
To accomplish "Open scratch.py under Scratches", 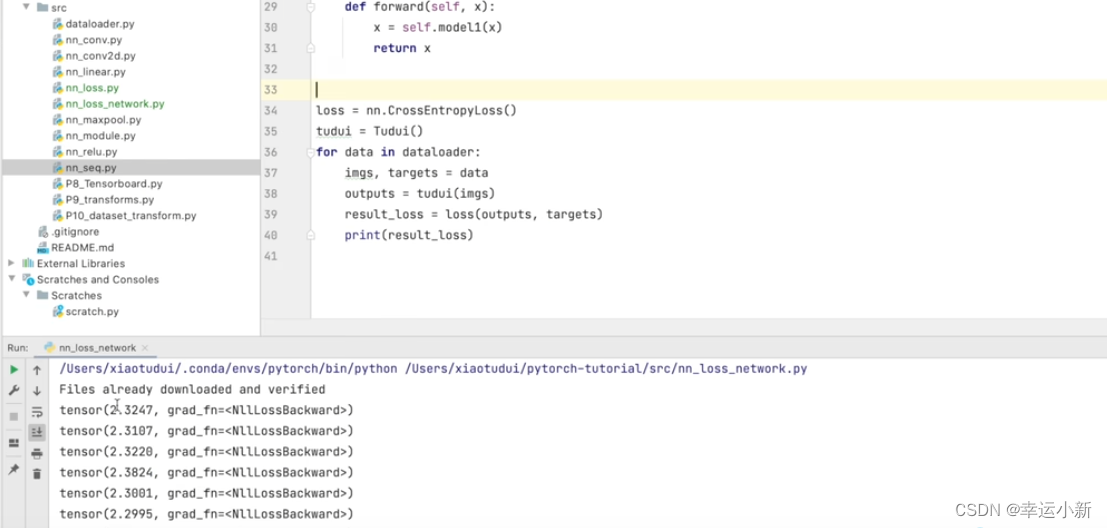I will [92, 311].
